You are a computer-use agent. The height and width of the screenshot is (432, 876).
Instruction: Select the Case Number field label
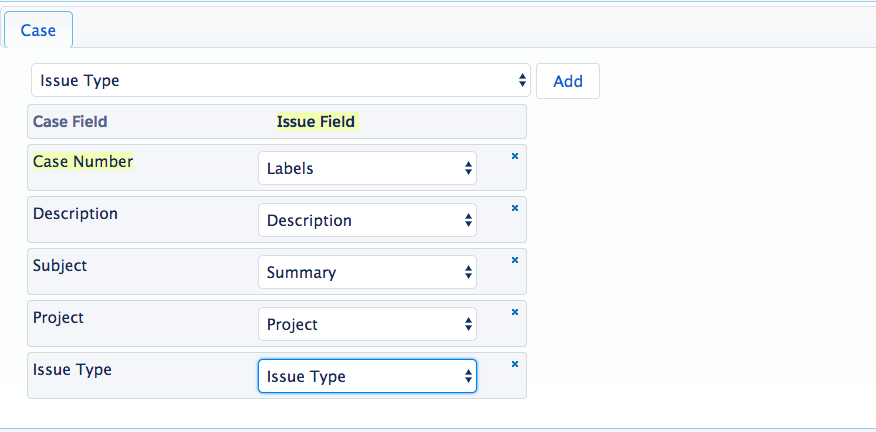(83, 161)
